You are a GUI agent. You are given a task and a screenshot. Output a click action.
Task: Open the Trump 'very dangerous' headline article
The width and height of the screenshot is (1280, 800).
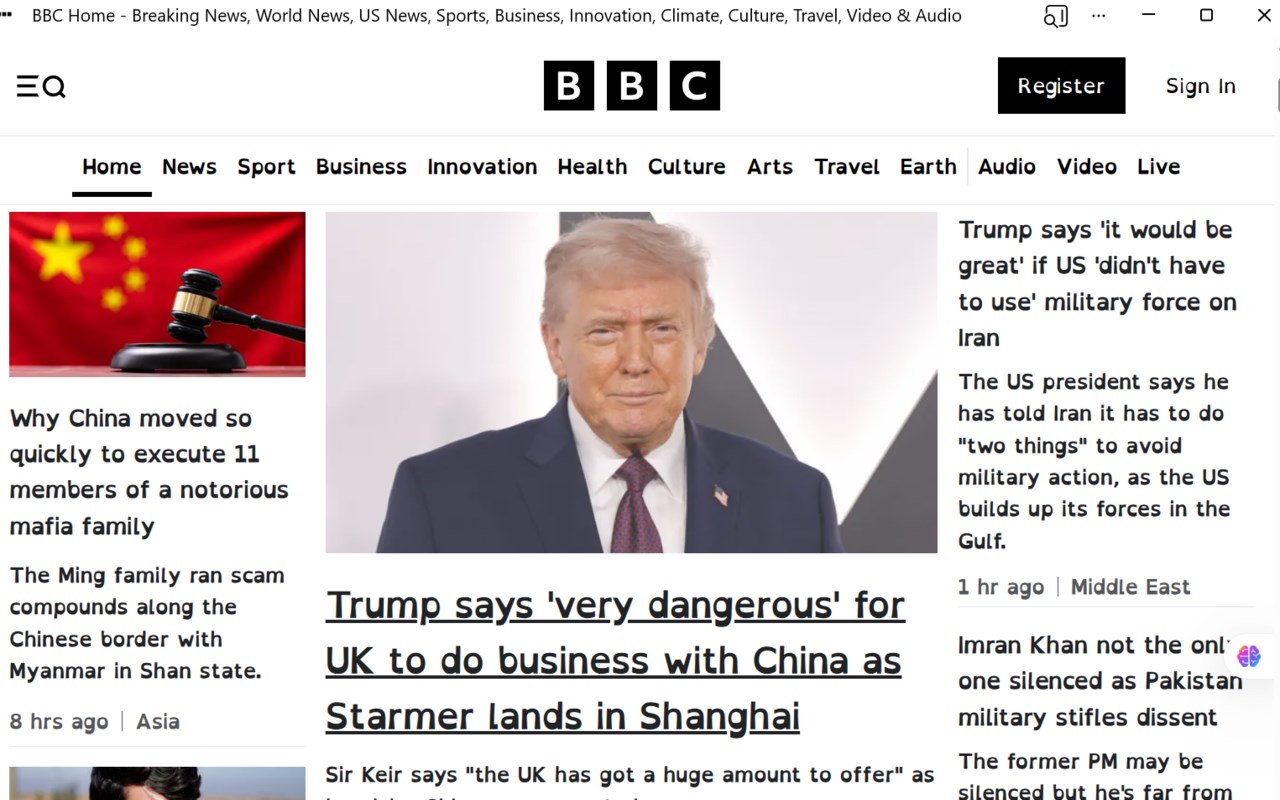coord(615,661)
